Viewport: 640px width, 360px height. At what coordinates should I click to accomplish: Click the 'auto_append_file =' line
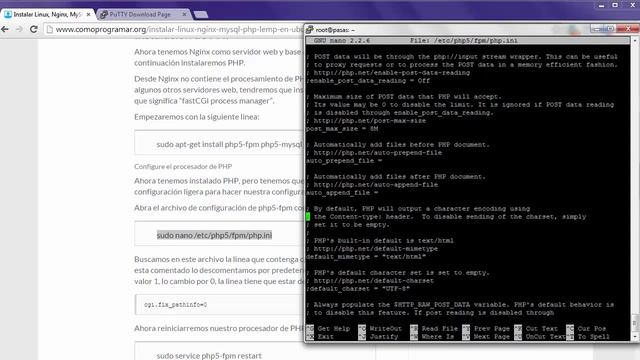[x=342, y=193]
